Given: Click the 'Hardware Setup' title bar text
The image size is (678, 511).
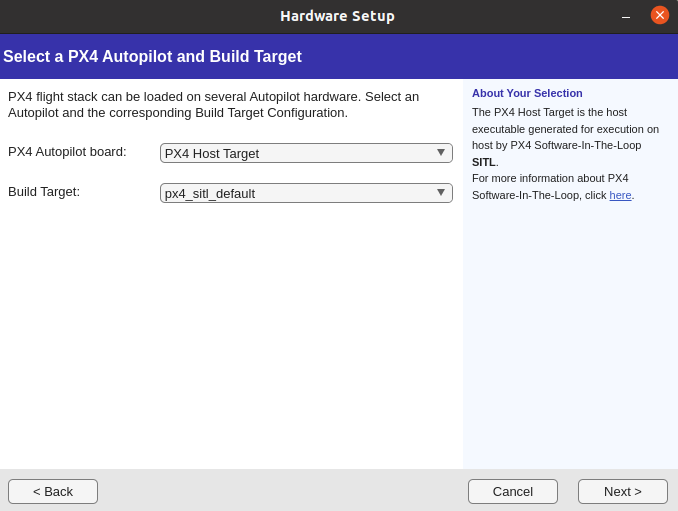Looking at the screenshot, I should click(x=337, y=16).
